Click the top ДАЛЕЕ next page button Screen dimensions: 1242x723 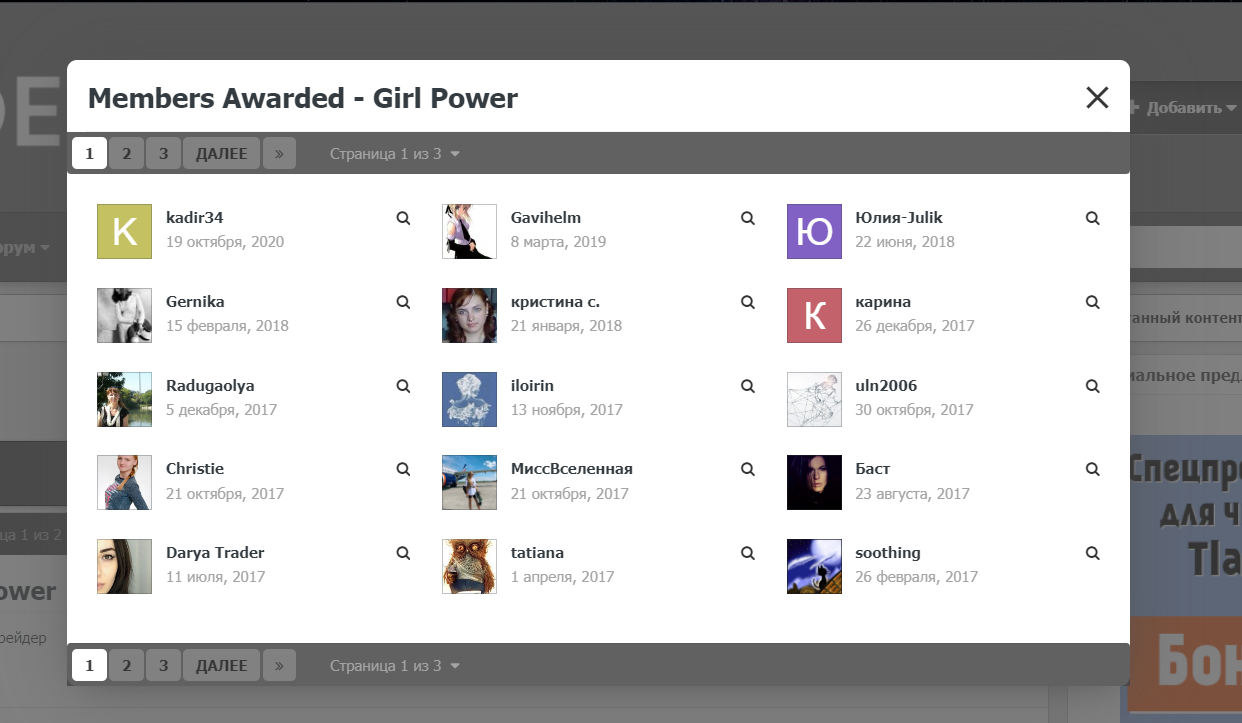click(222, 154)
